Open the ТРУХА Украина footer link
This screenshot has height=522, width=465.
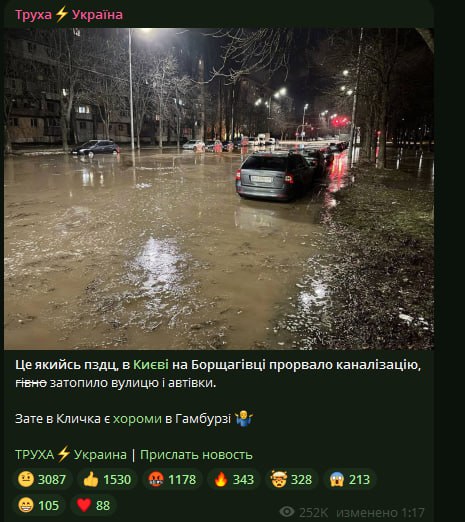71,455
